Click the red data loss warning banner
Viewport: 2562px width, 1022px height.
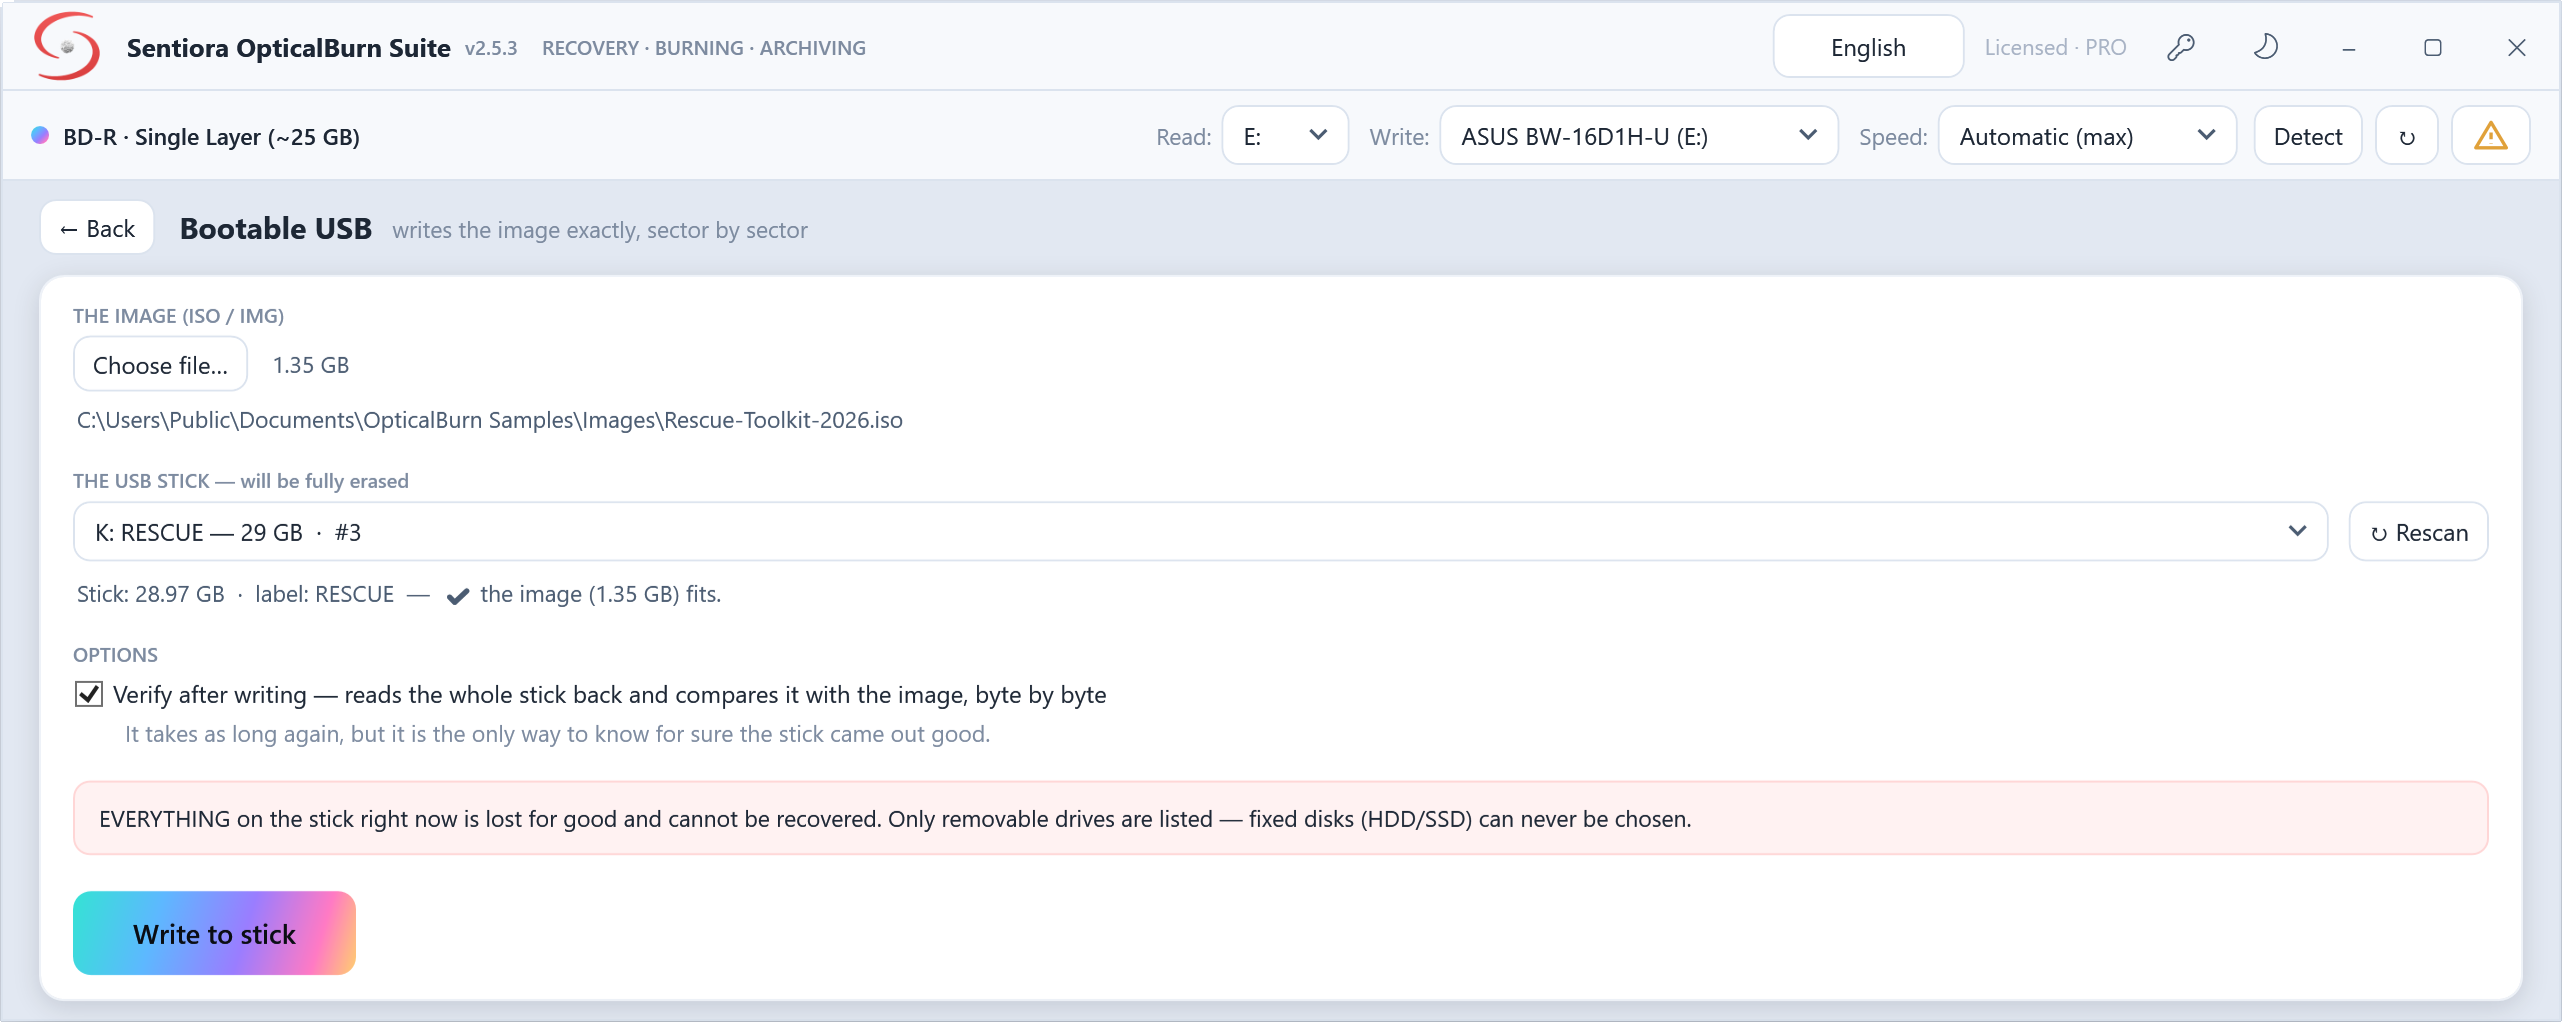click(1280, 818)
